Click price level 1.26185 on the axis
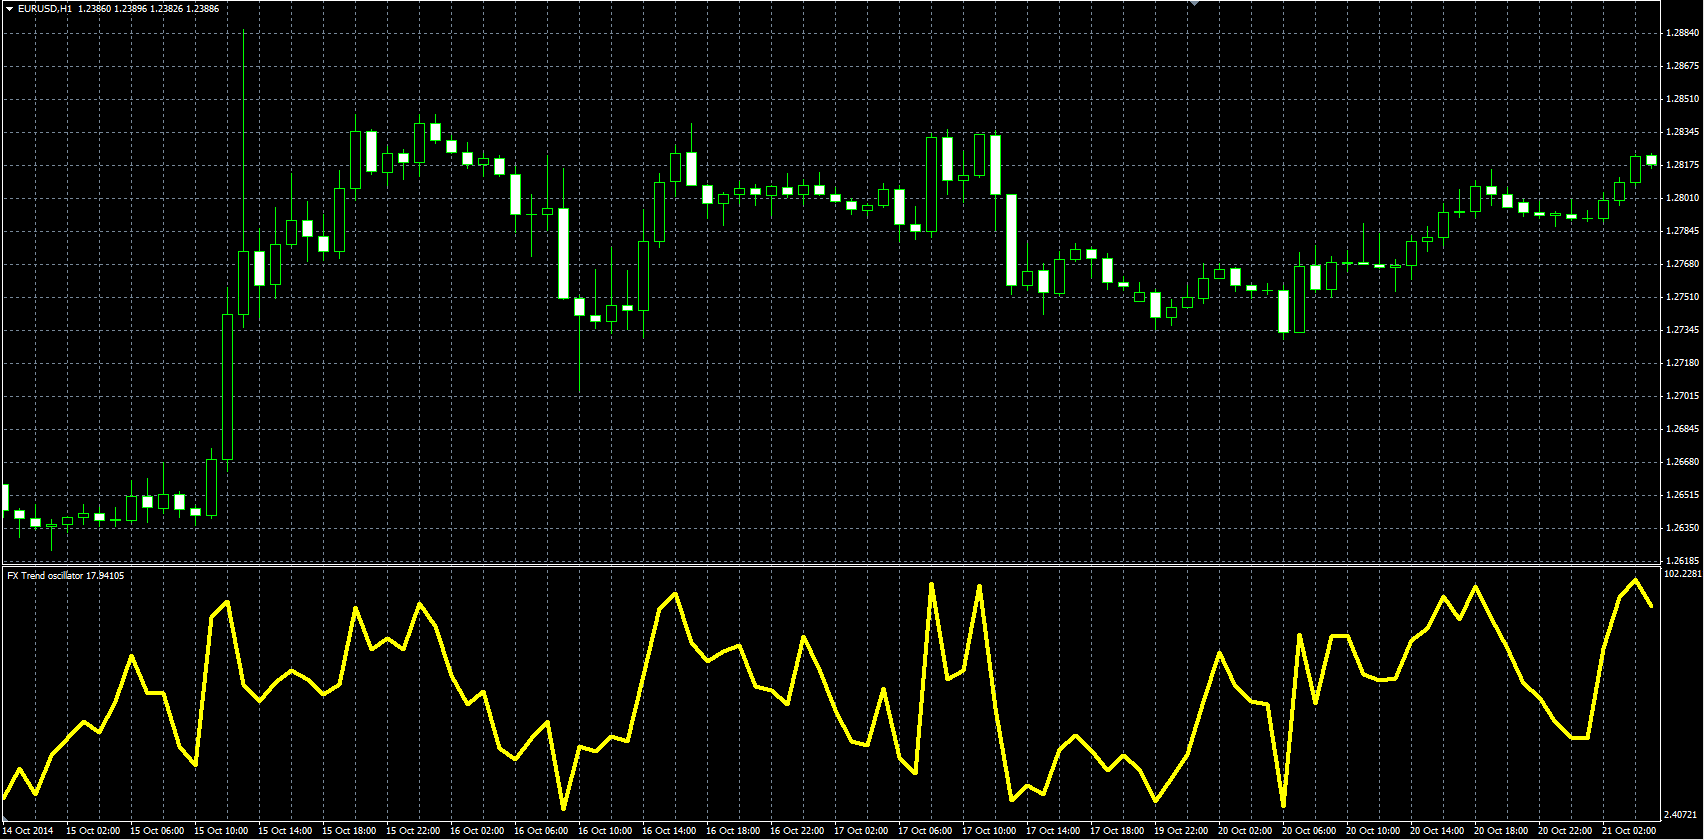Viewport: 1704px width, 840px height. point(1683,561)
